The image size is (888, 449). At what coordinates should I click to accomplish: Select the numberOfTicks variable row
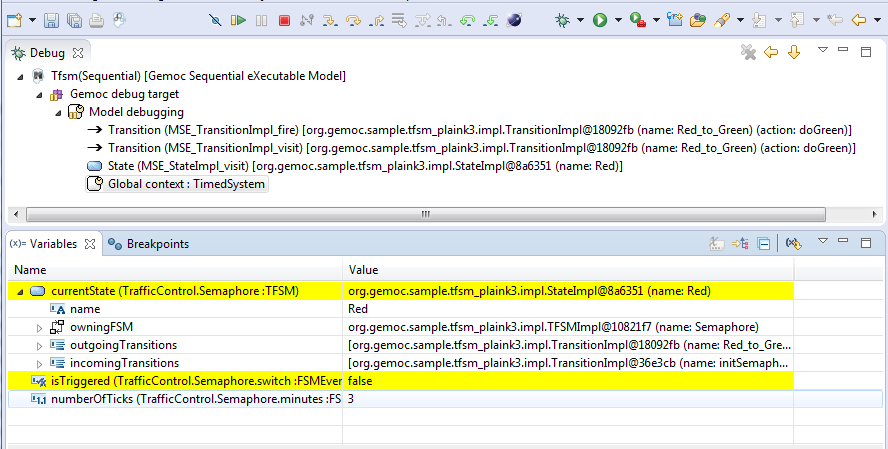[x=180, y=399]
